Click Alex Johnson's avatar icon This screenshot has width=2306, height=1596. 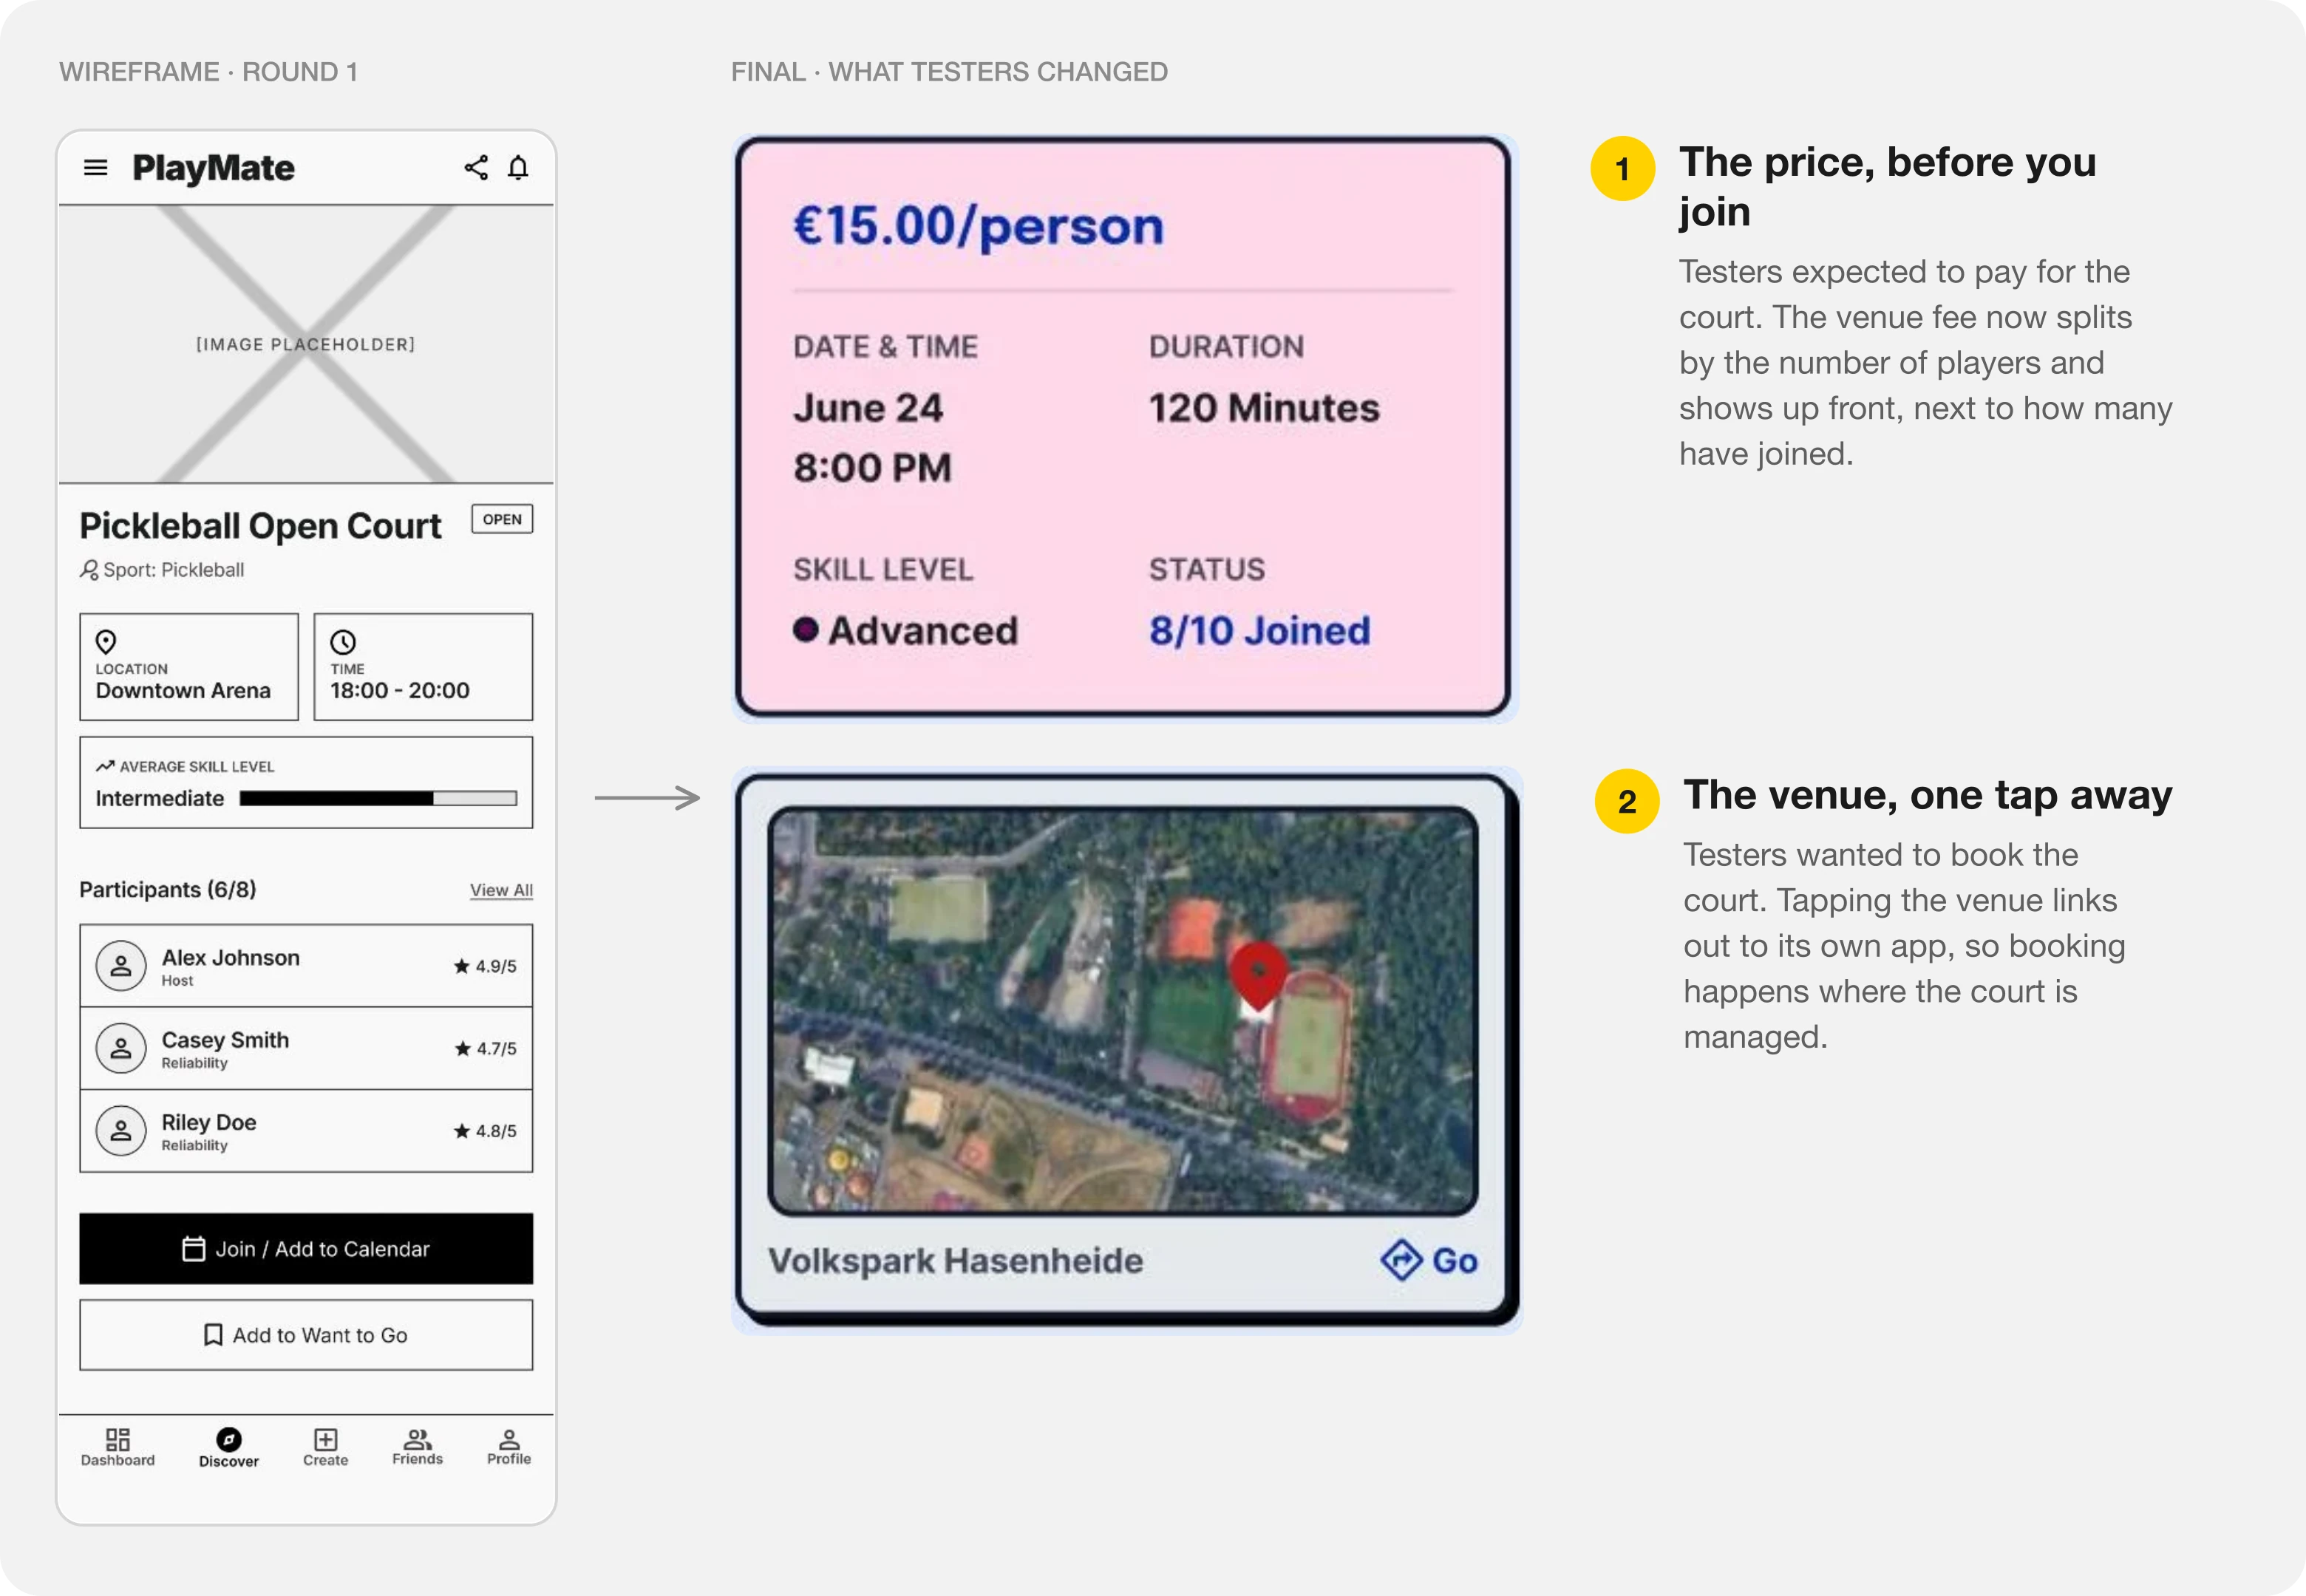[121, 966]
